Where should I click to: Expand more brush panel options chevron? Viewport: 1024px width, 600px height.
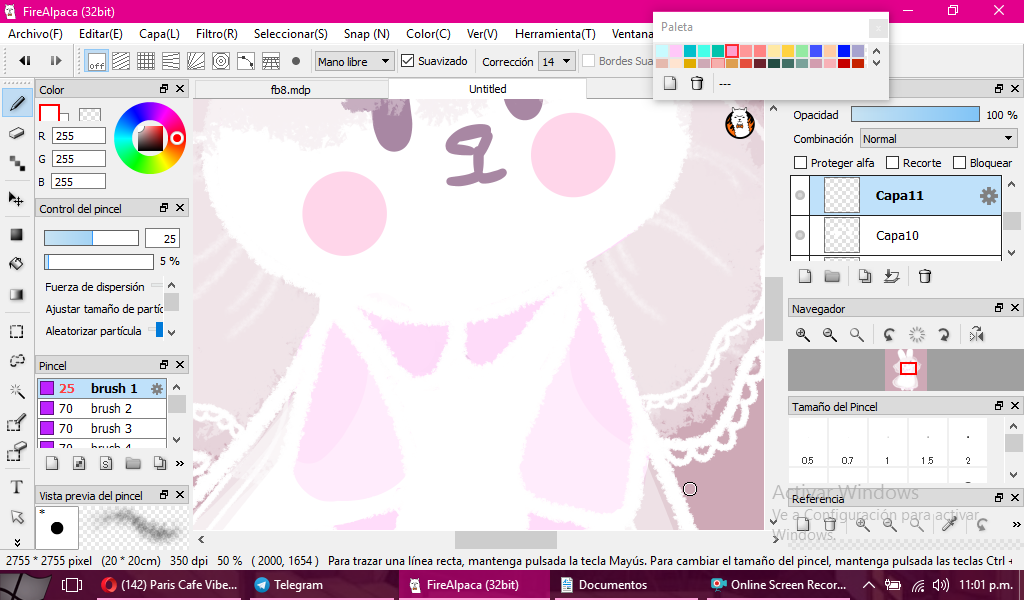tap(180, 464)
